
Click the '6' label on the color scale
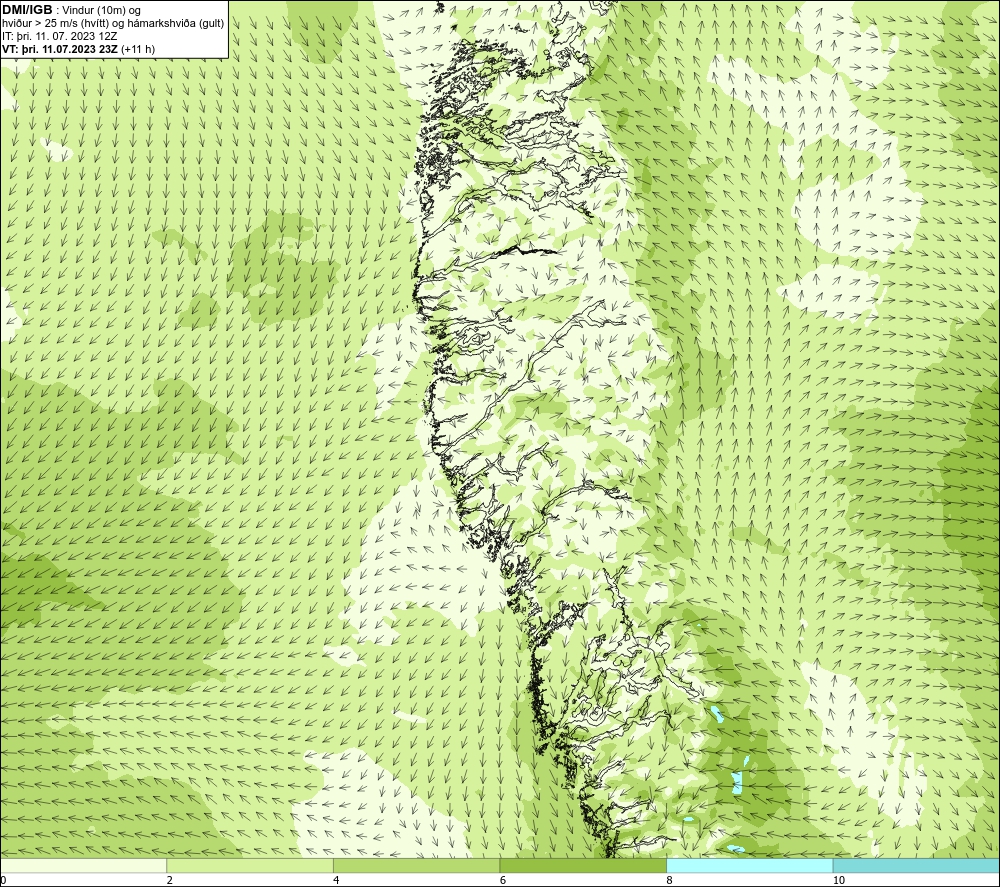pyautogui.click(x=503, y=881)
